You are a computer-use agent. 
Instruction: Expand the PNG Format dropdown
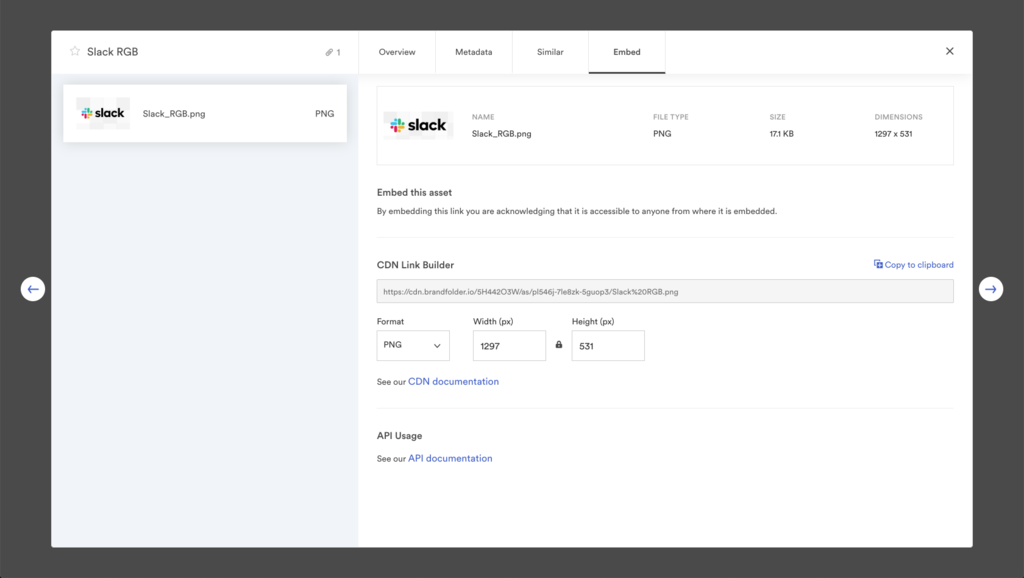point(413,345)
